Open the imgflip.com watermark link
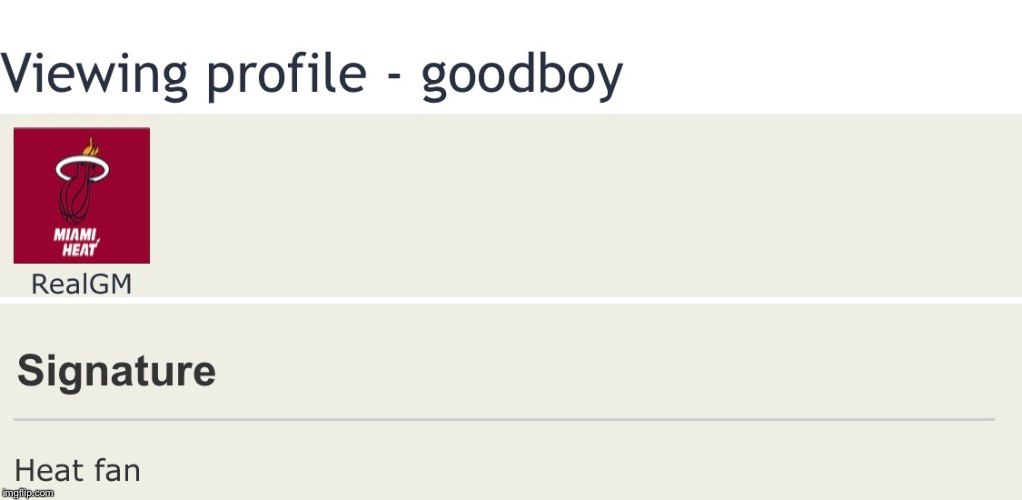 pyautogui.click(x=27, y=493)
